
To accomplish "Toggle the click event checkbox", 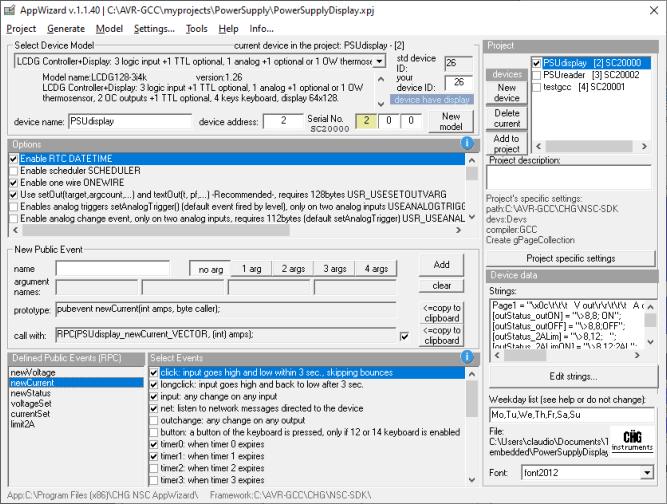I will pos(154,373).
